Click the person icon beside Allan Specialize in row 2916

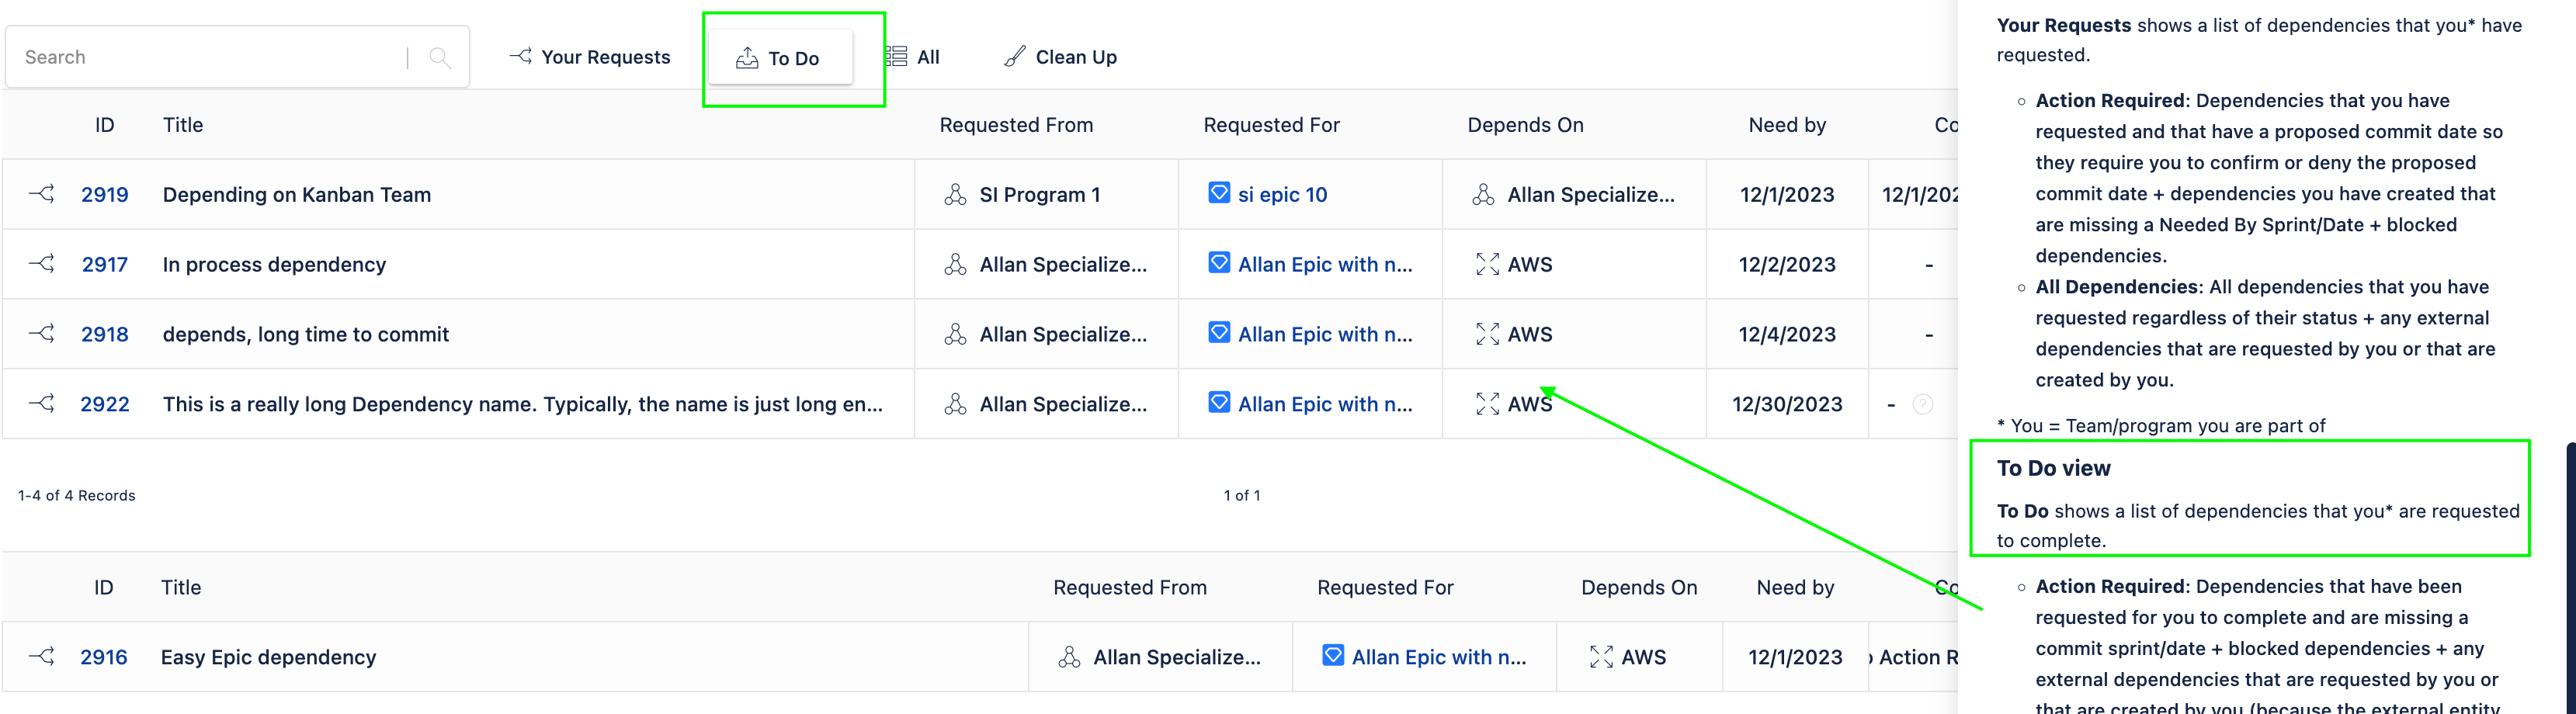pos(1069,657)
